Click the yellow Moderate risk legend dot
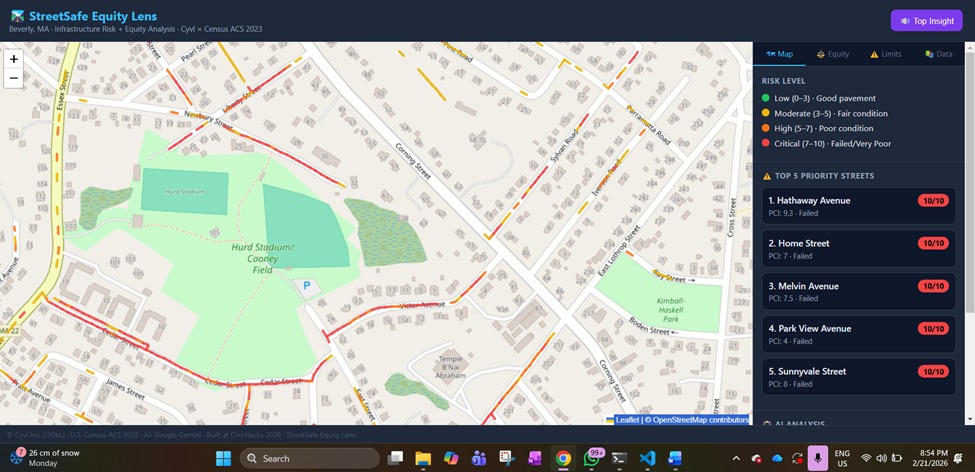The height and width of the screenshot is (472, 975). (x=765, y=113)
